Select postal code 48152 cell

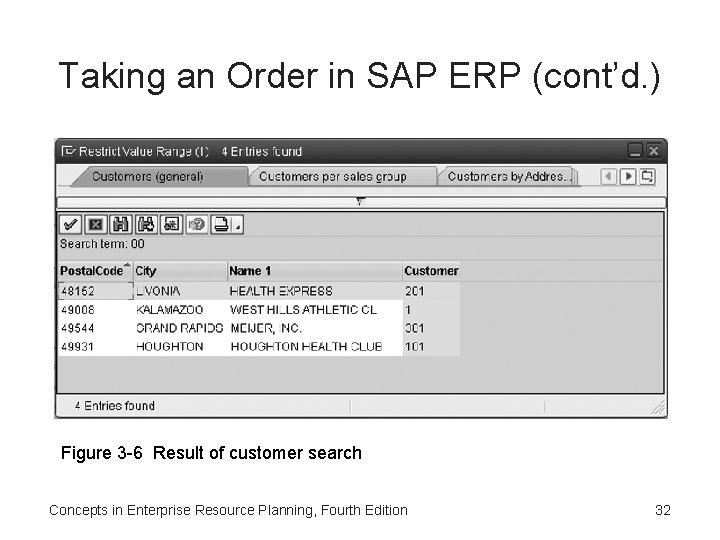coord(95,291)
